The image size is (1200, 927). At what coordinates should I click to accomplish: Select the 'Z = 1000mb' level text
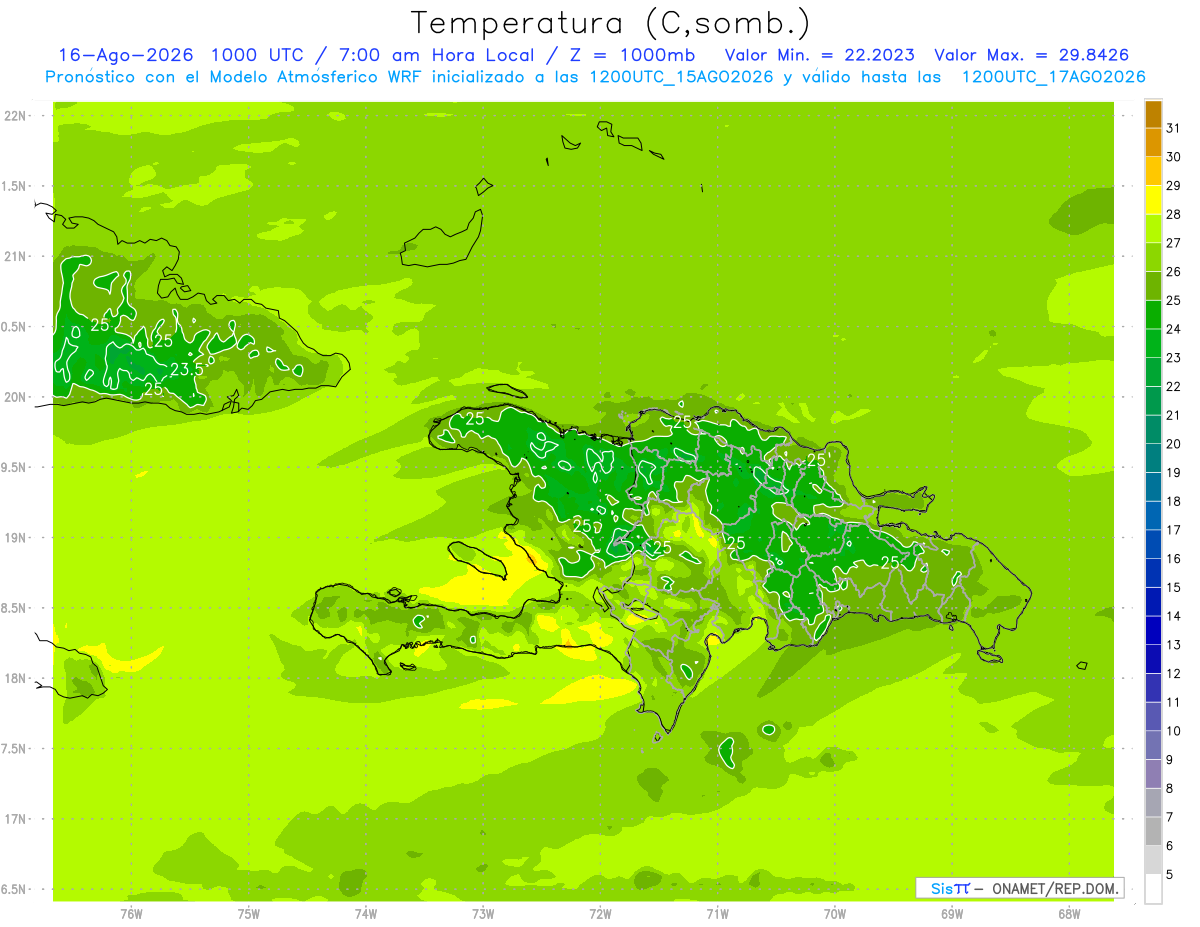[635, 55]
